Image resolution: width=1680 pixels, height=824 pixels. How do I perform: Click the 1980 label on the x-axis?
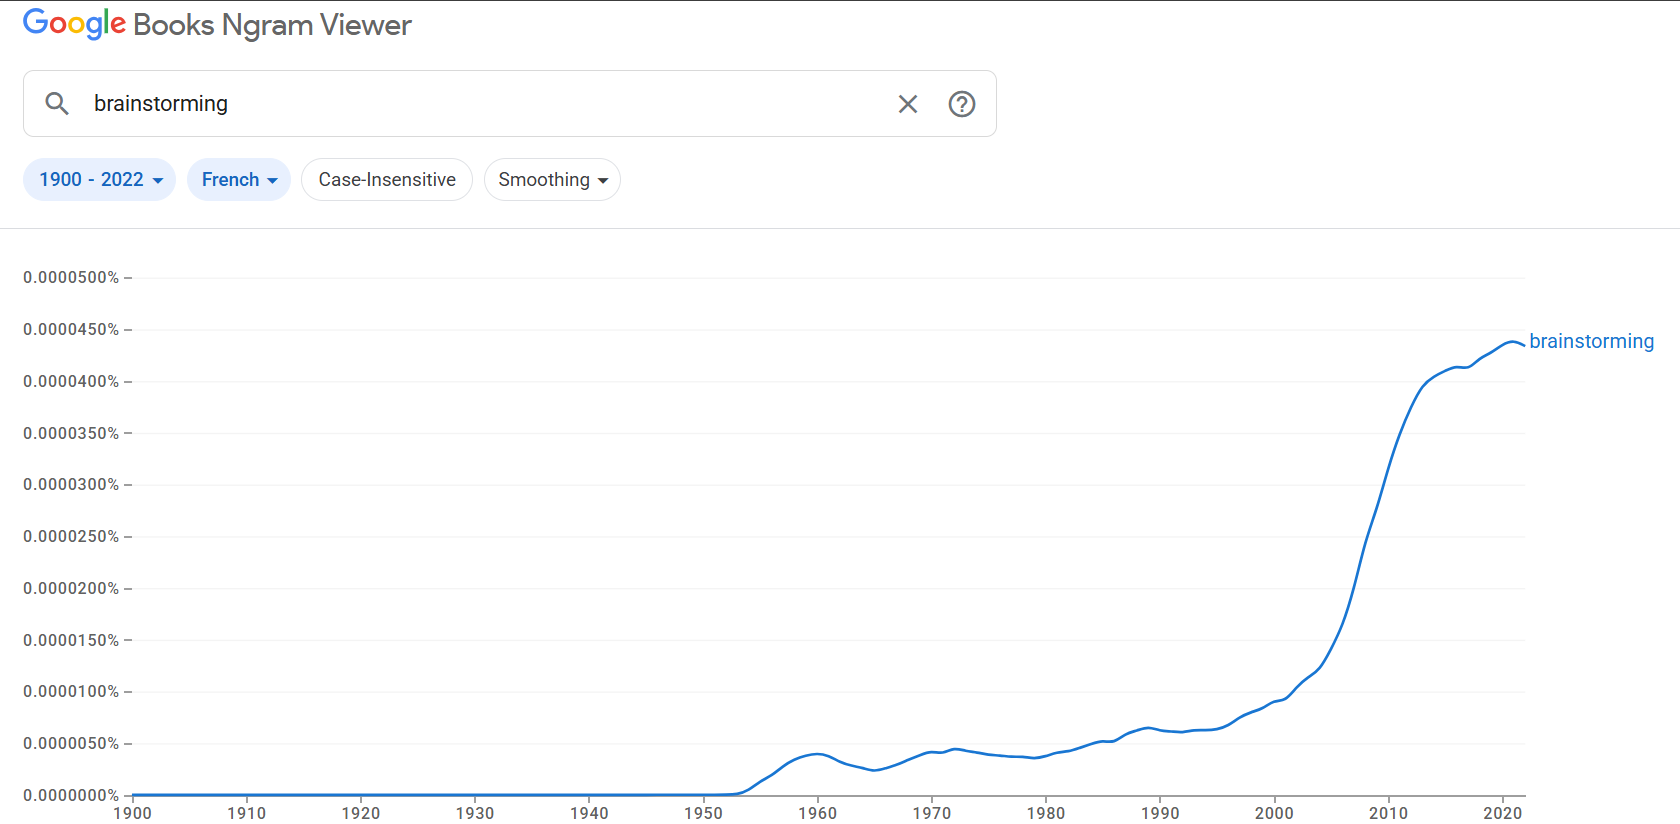coord(1046,813)
